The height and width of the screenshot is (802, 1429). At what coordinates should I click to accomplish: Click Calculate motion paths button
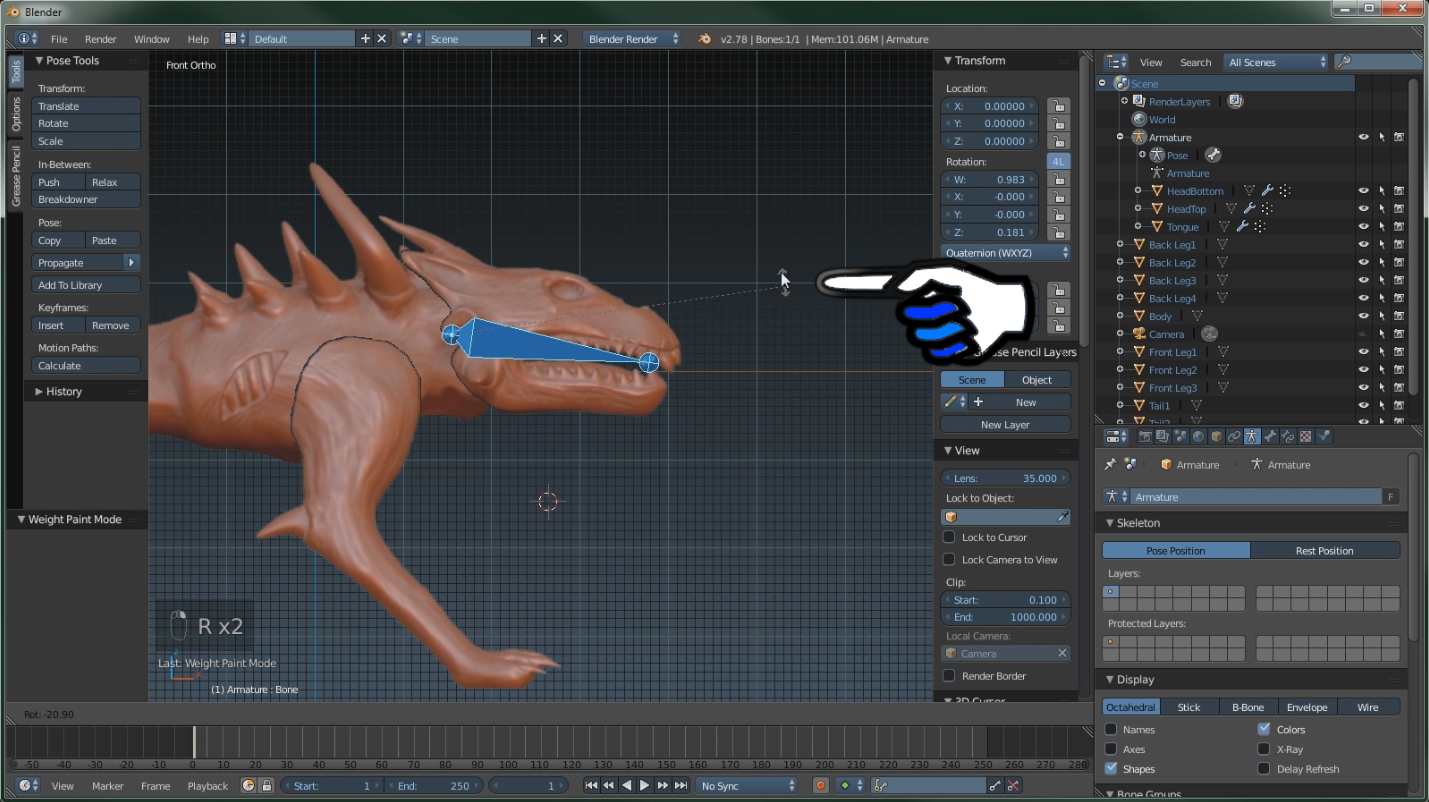[86, 365]
